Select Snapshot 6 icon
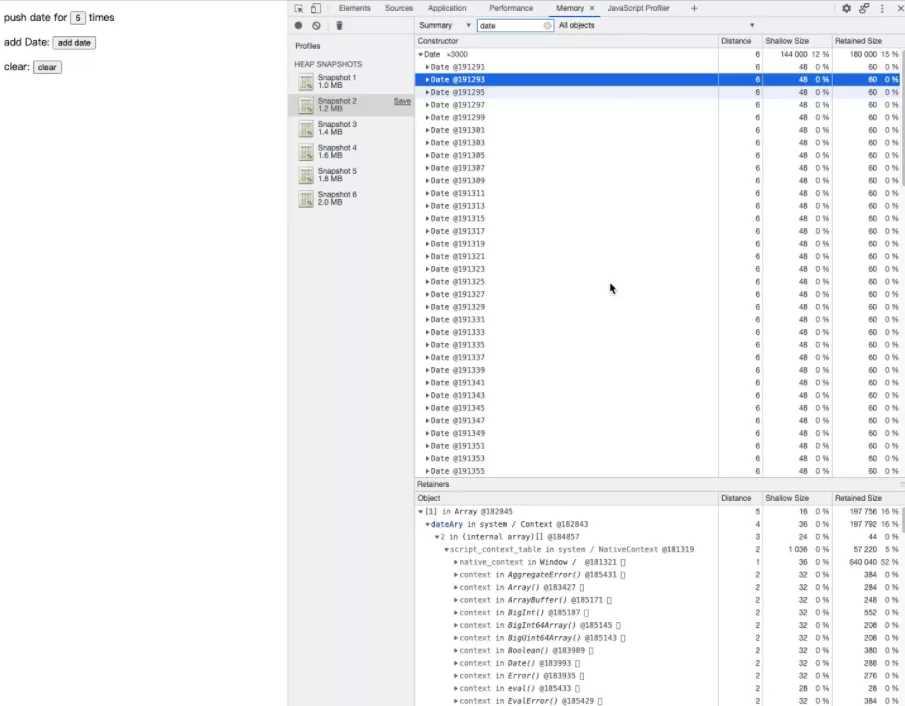The height and width of the screenshot is (706, 905). [x=306, y=199]
